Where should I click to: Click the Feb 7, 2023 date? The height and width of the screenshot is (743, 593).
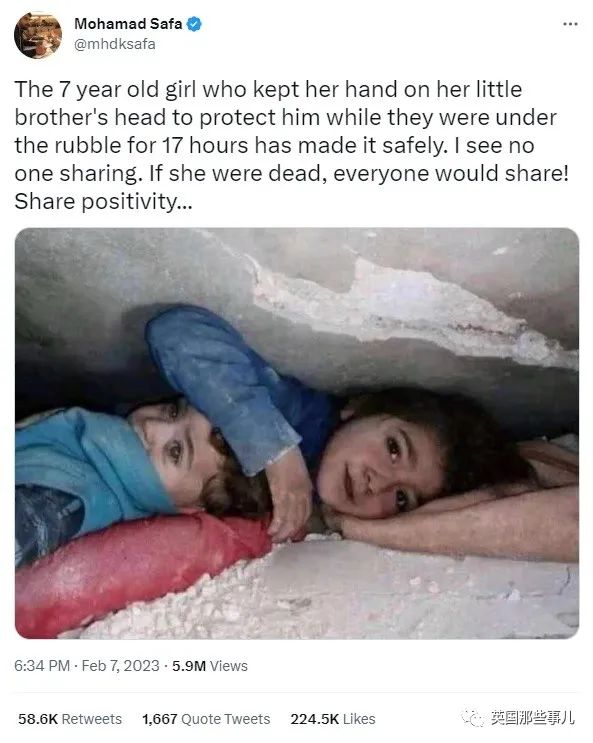(x=120, y=666)
